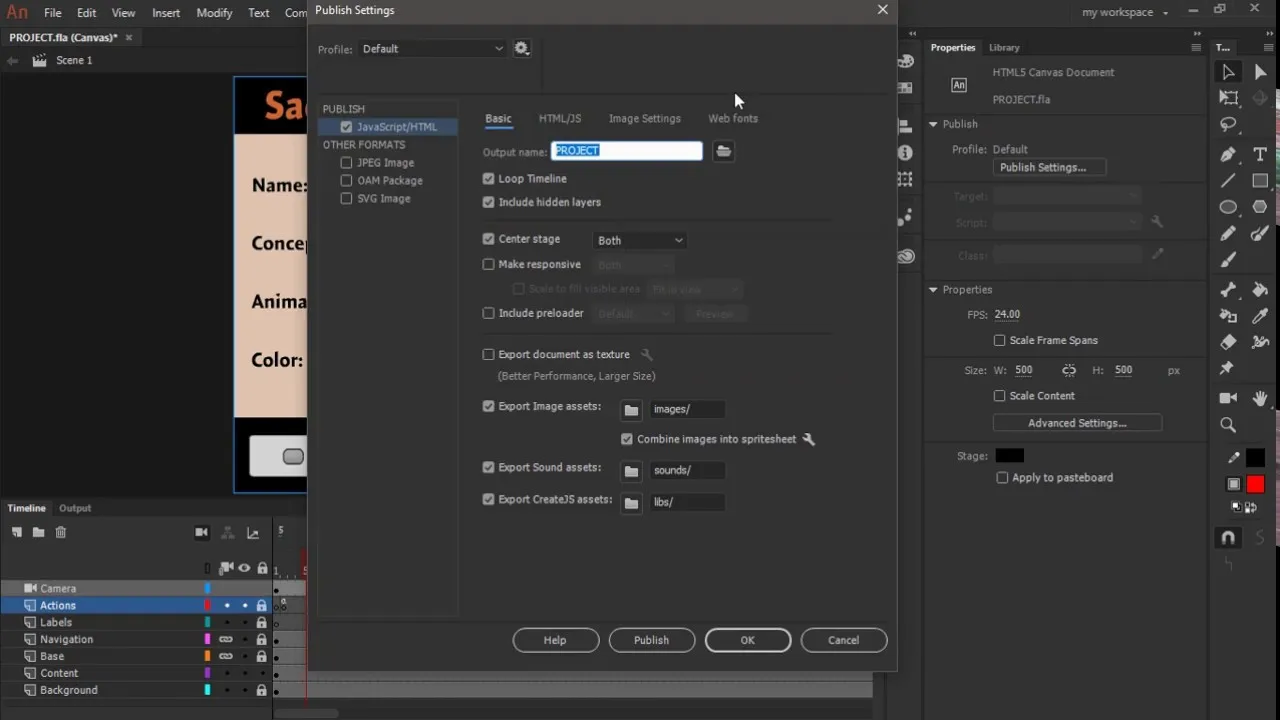Viewport: 1280px width, 720px height.
Task: Select the Eyedropper tool
Action: pyautogui.click(x=1262, y=314)
